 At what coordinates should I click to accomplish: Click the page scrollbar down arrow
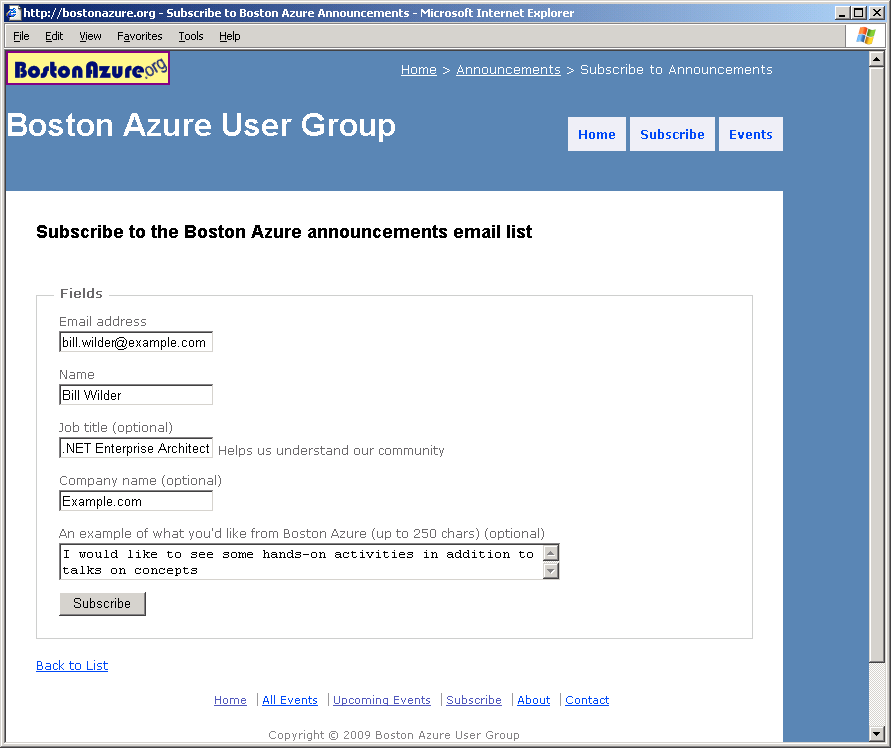(x=876, y=733)
